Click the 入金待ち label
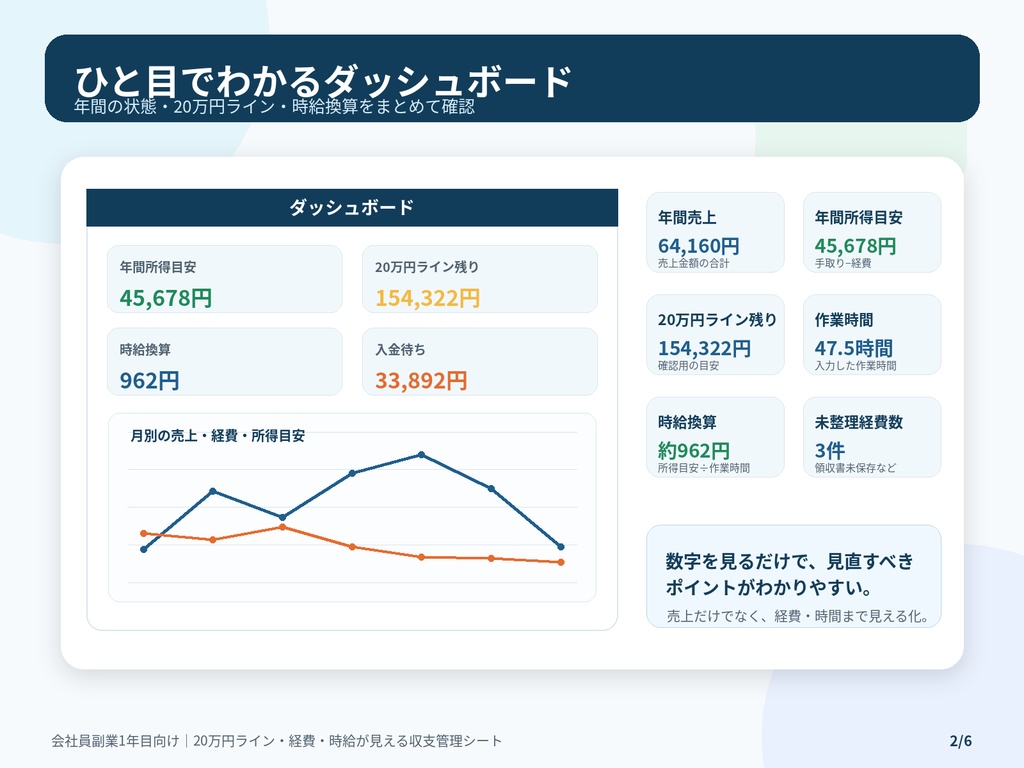 400,349
